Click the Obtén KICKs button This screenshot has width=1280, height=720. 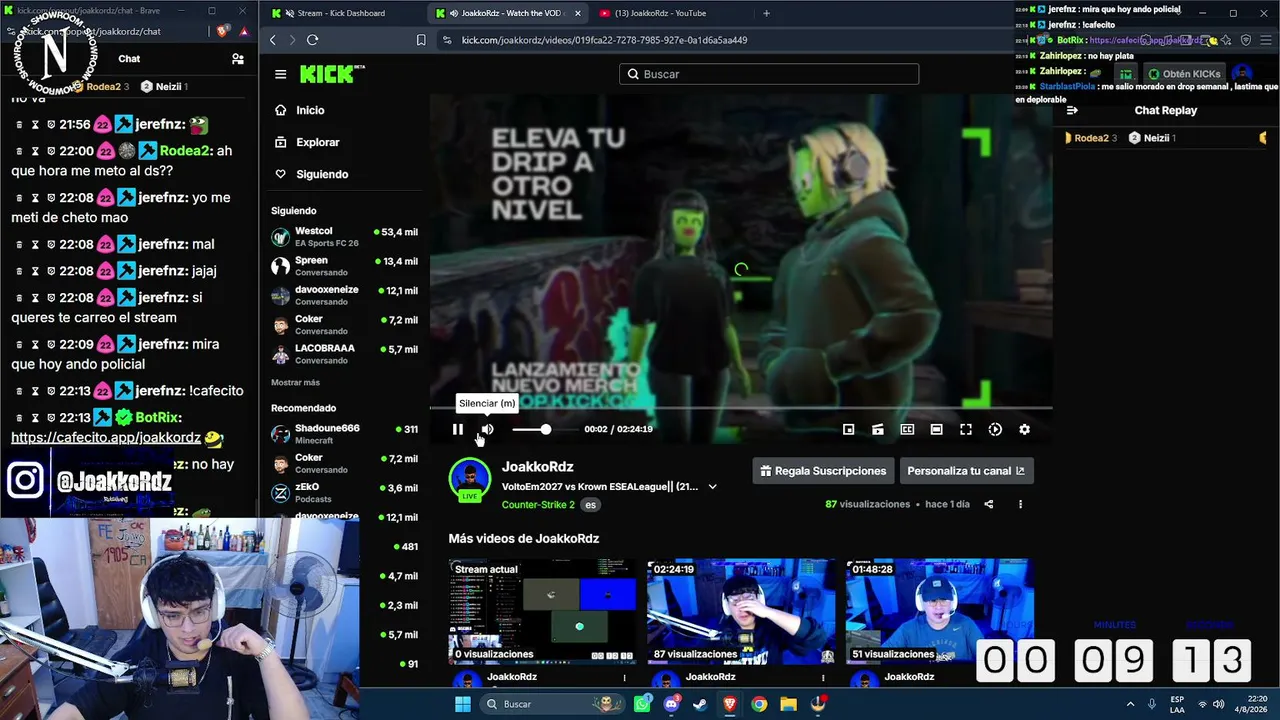coord(1184,74)
